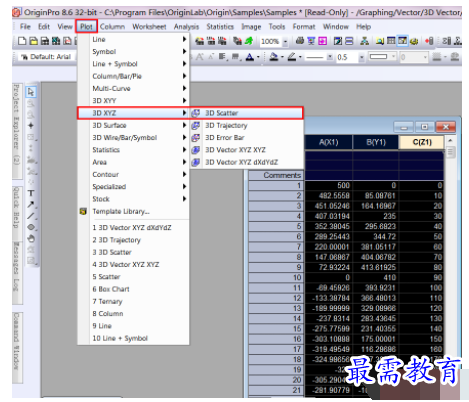Click the network hierarchy toolbar icon
469x402 pixels.
click(x=364, y=41)
